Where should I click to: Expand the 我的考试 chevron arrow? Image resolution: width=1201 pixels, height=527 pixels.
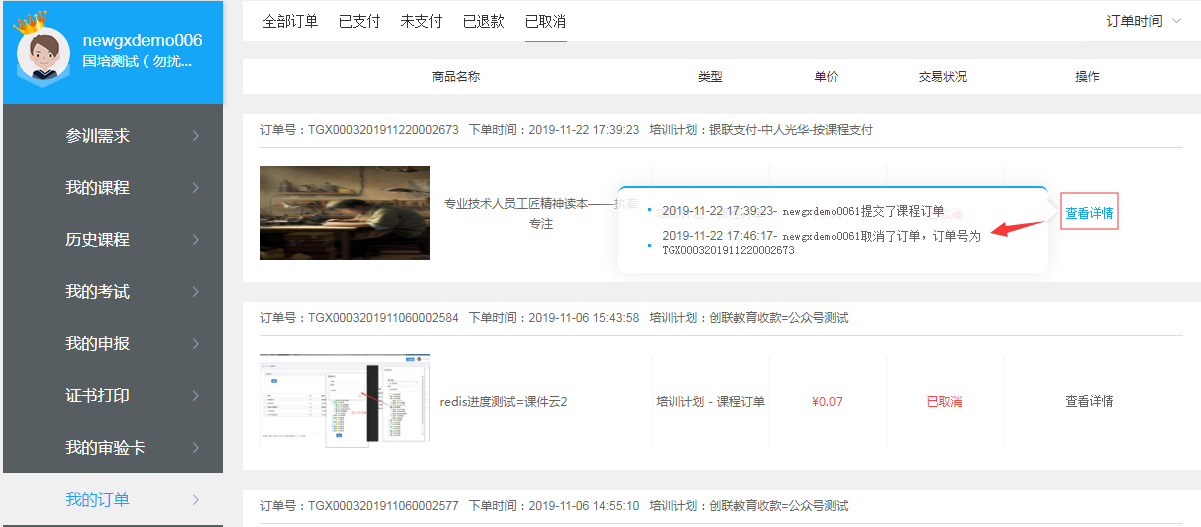[x=195, y=292]
